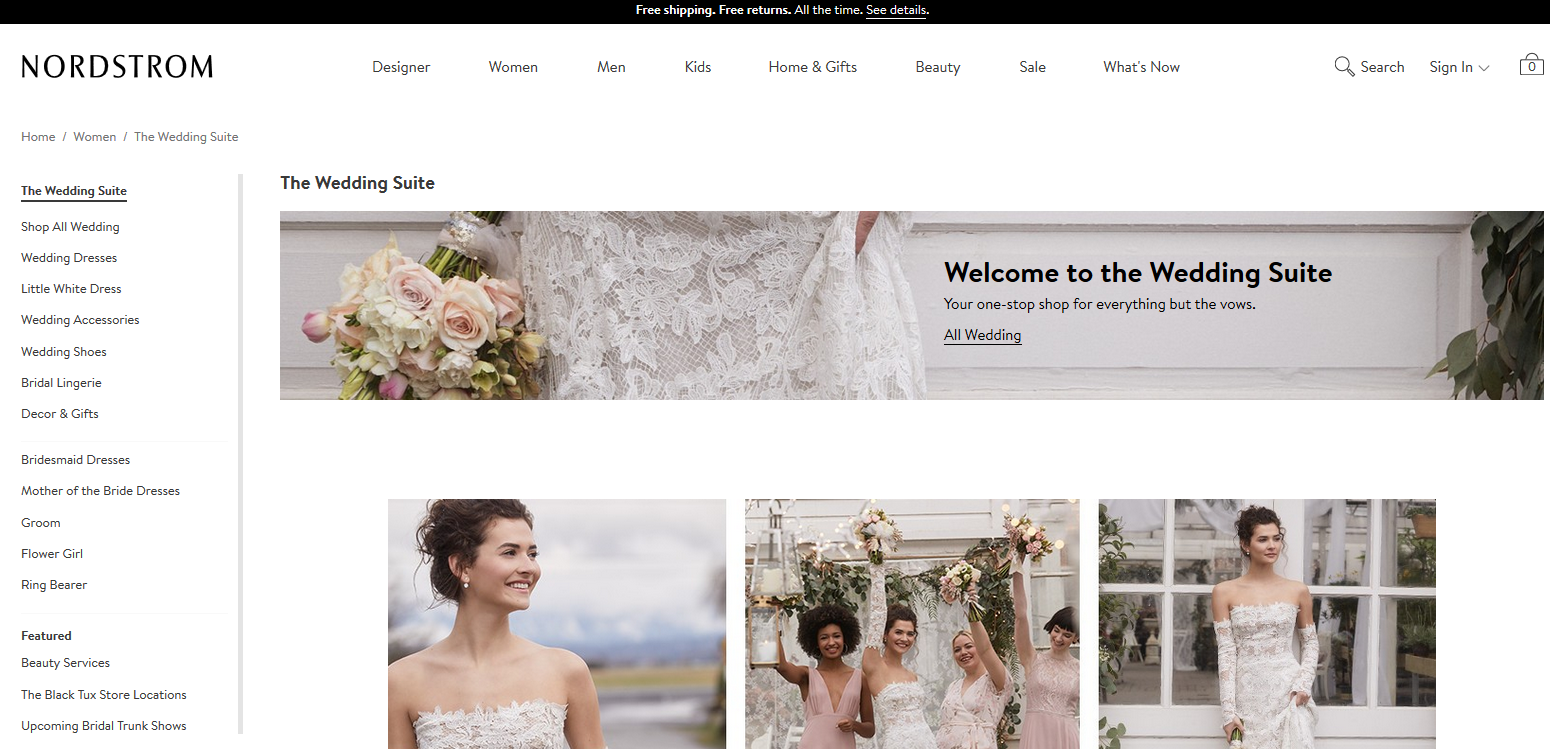The width and height of the screenshot is (1550, 749).
Task: View the shopping bag icon showing 0 items
Action: [x=1531, y=64]
